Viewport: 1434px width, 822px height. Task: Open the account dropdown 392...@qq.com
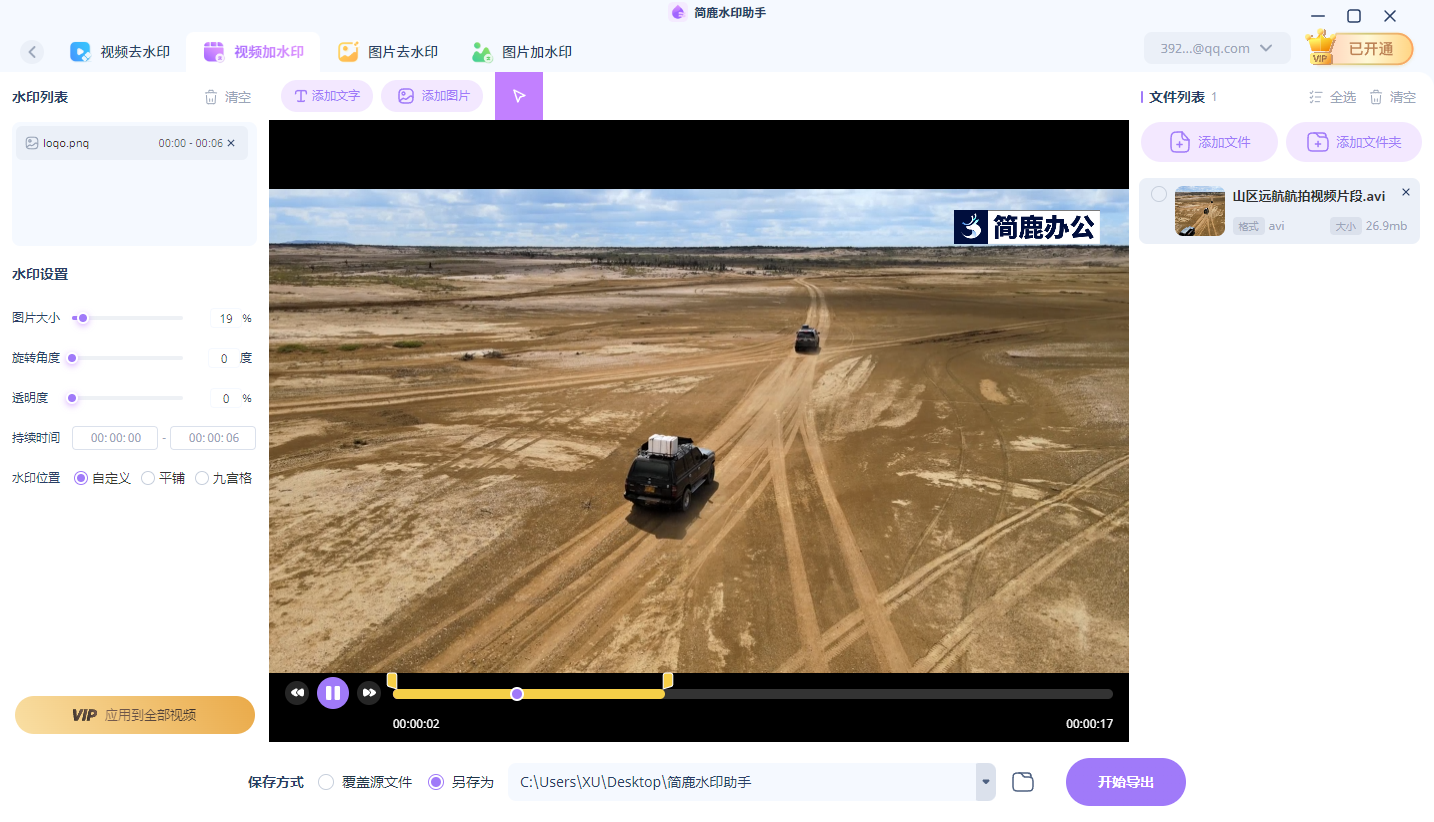tap(1216, 49)
